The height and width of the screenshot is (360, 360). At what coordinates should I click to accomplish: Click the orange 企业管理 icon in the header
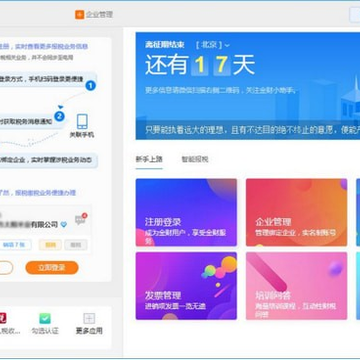(79, 15)
